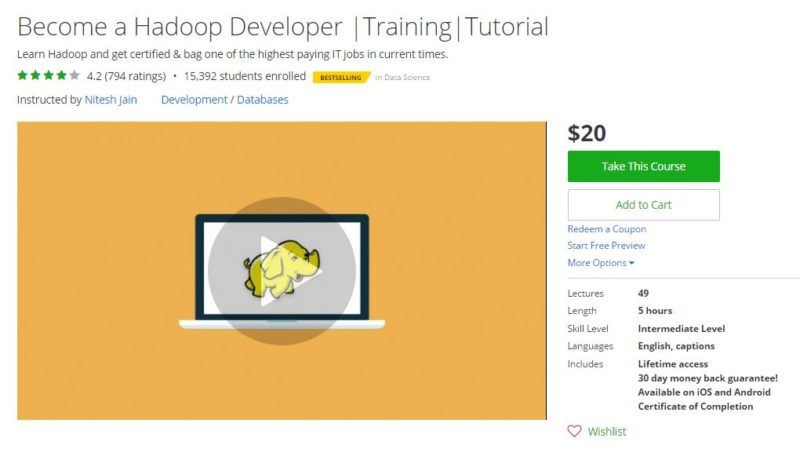
Task: Click the Lectures count 49
Action: click(x=643, y=293)
